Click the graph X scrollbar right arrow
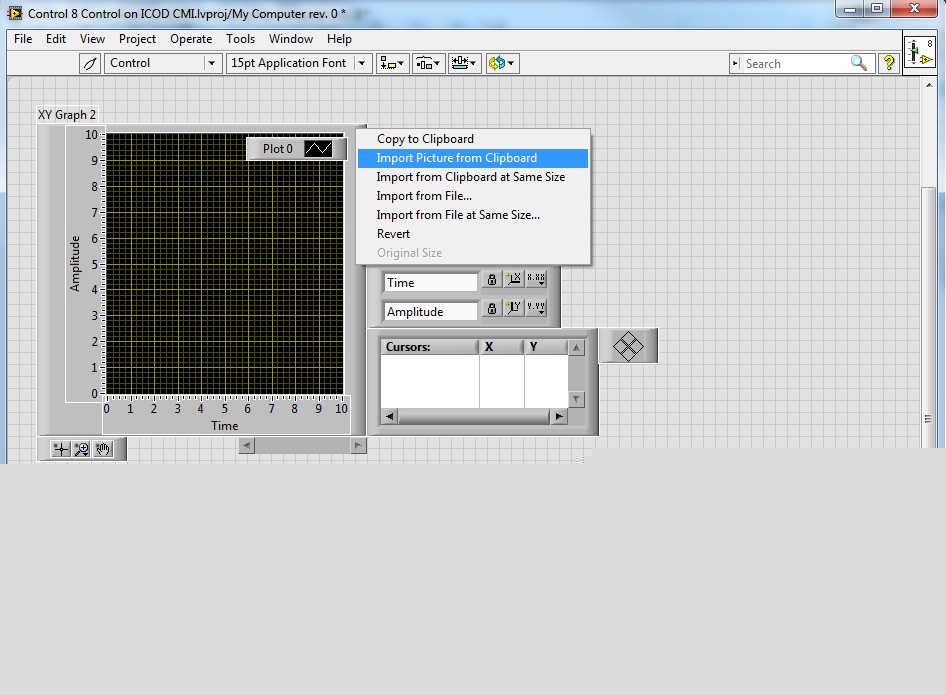Screen dimensions: 946x695 (358, 446)
